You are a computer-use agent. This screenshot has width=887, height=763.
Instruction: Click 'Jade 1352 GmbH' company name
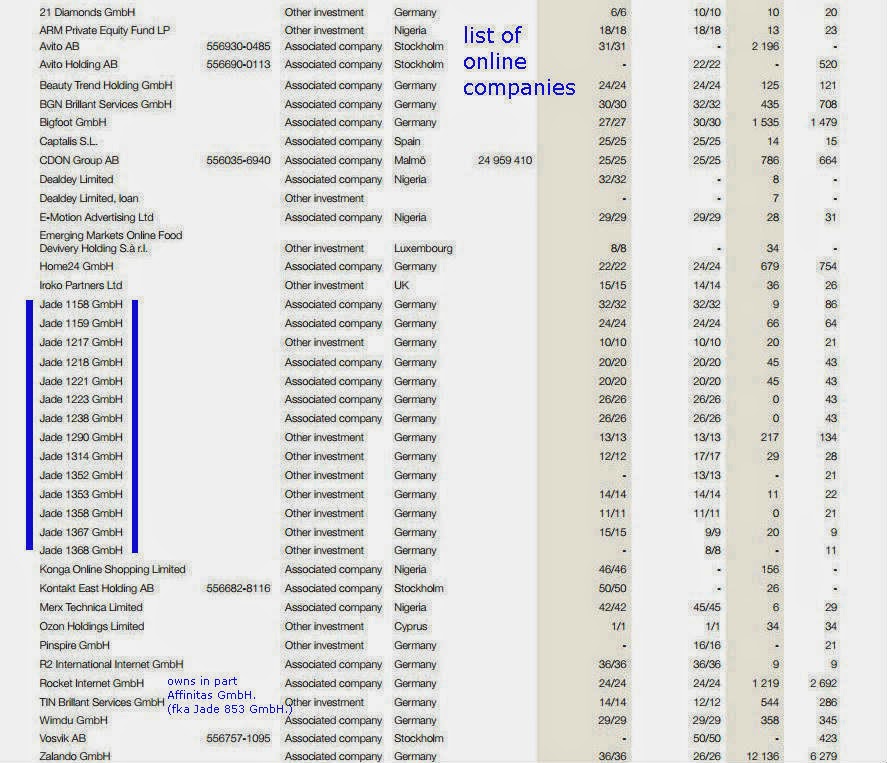tap(81, 476)
